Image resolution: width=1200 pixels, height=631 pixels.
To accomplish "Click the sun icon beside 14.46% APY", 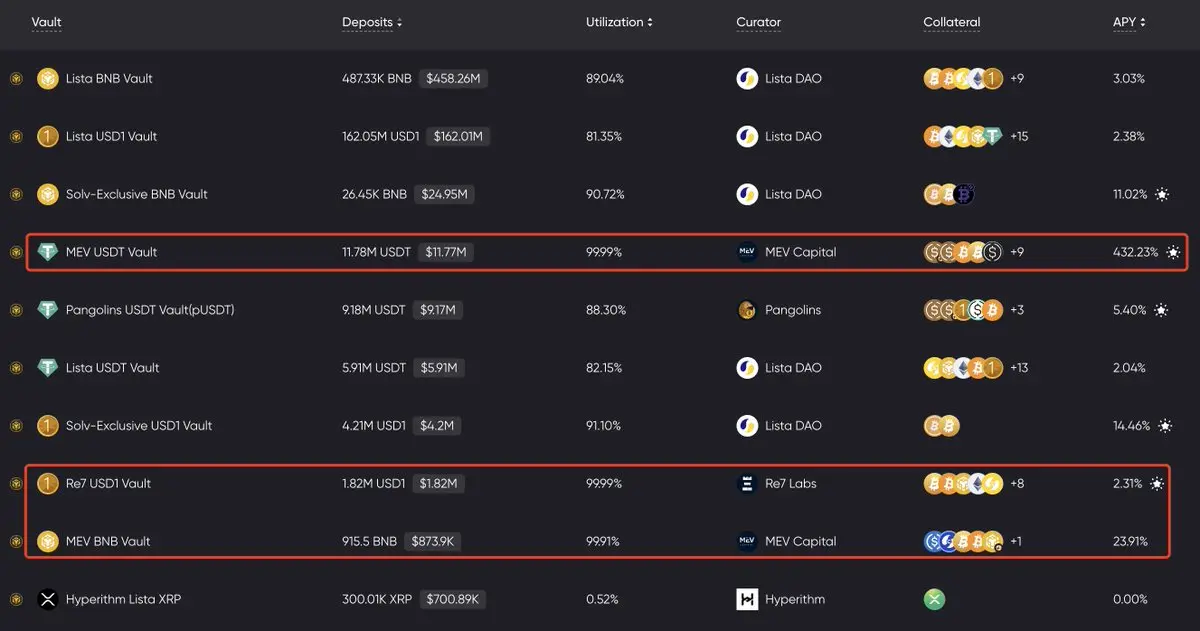I will click(1164, 426).
